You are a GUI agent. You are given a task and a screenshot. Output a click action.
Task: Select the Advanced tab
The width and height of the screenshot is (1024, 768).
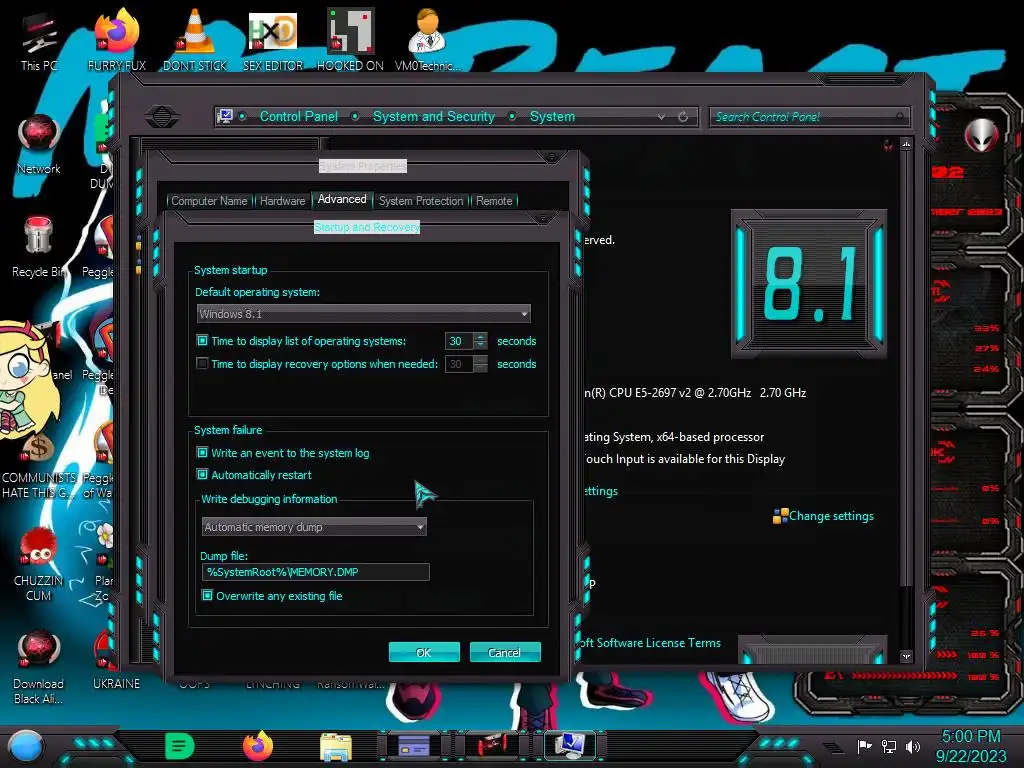[342, 199]
